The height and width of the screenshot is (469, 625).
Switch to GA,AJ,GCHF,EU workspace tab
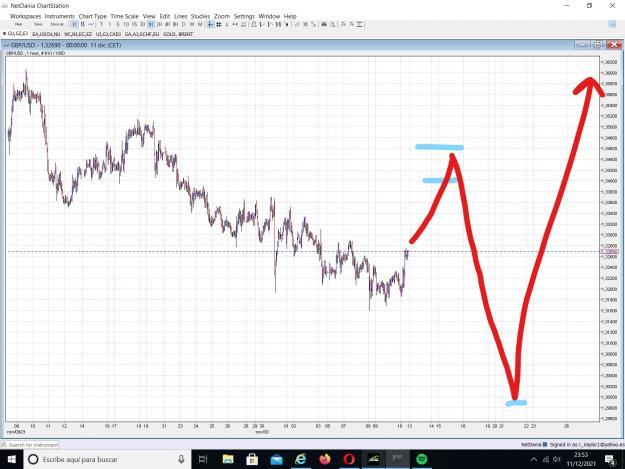pyautogui.click(x=142, y=34)
